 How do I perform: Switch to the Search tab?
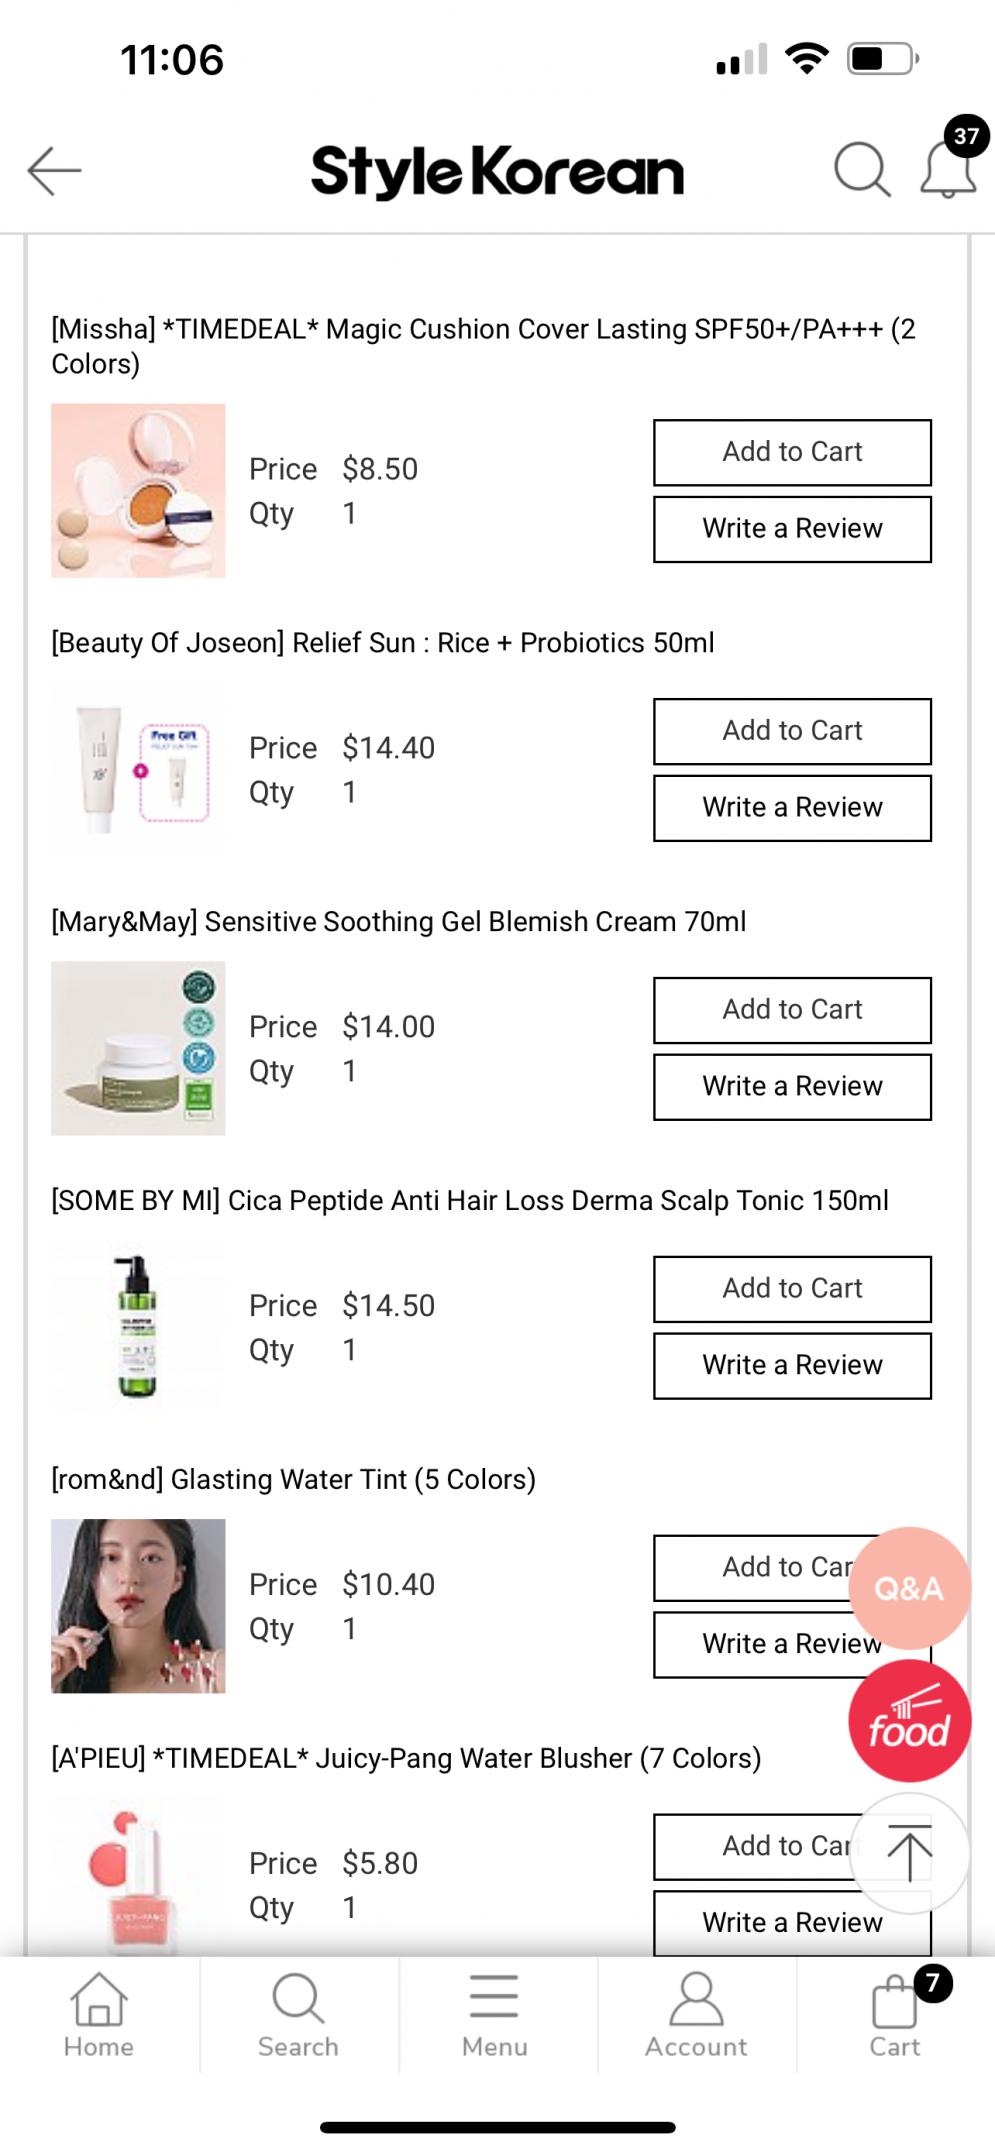pyautogui.click(x=298, y=2015)
